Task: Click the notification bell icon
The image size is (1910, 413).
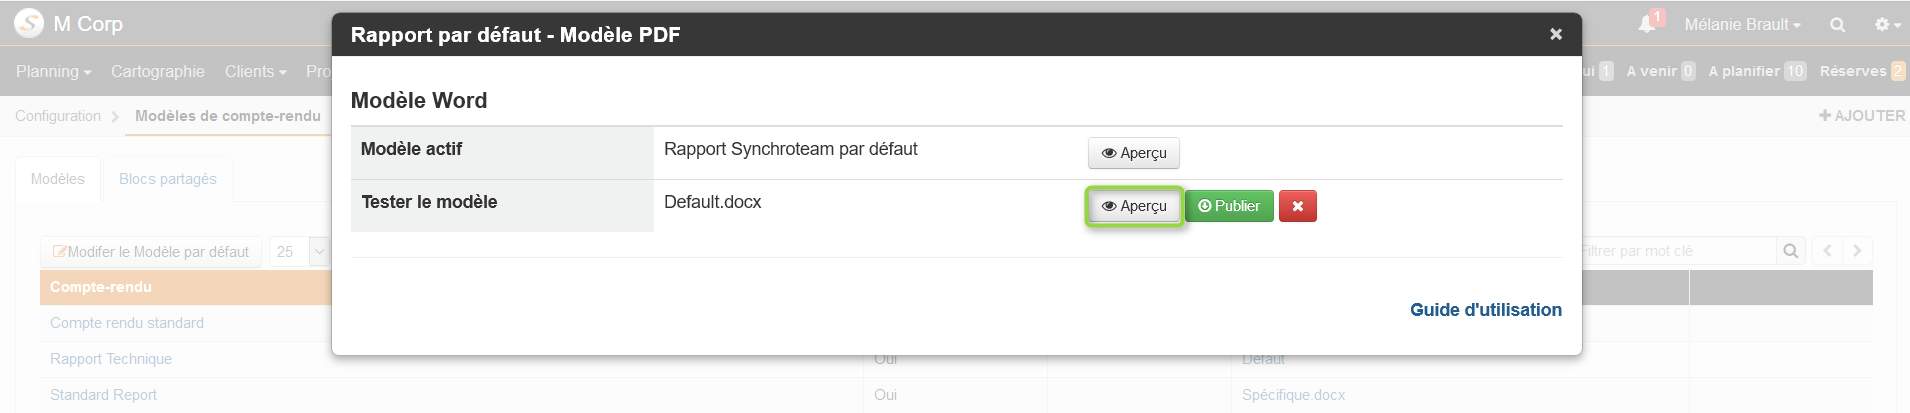Action: pyautogui.click(x=1646, y=24)
